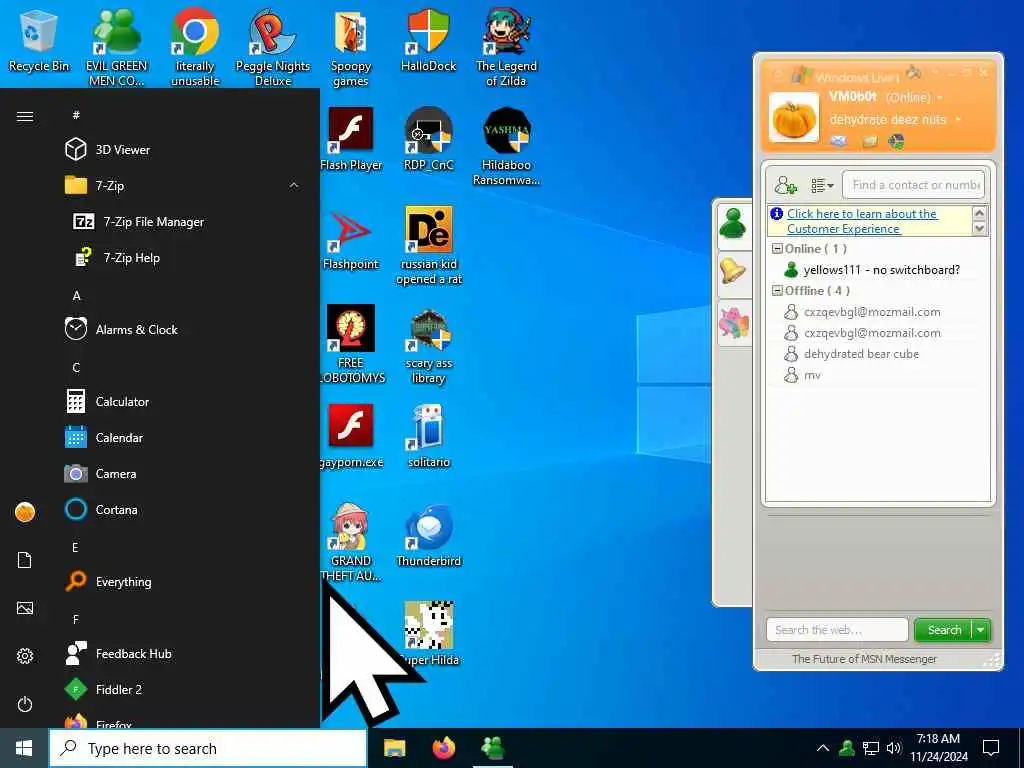Image resolution: width=1024 pixels, height=768 pixels.
Task: Open File Explorer from the taskbar
Action: tap(394, 748)
